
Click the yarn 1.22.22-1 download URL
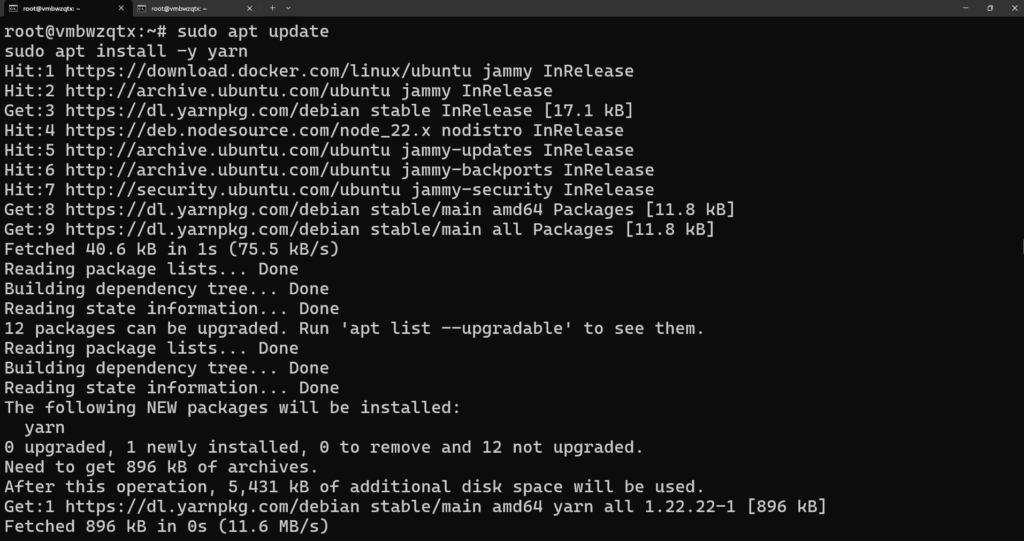212,506
